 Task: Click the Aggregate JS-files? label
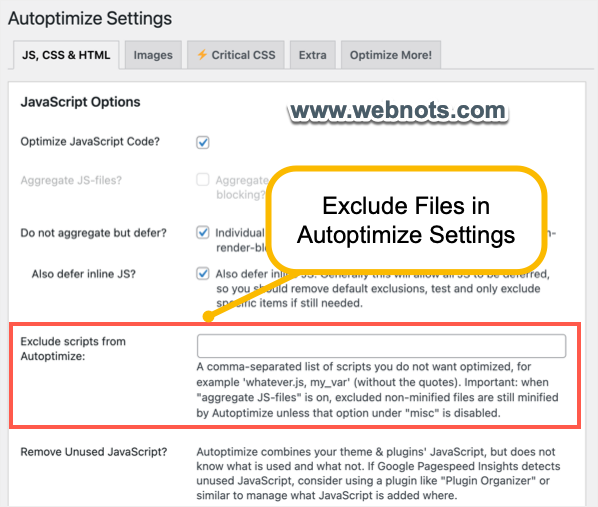click(71, 180)
